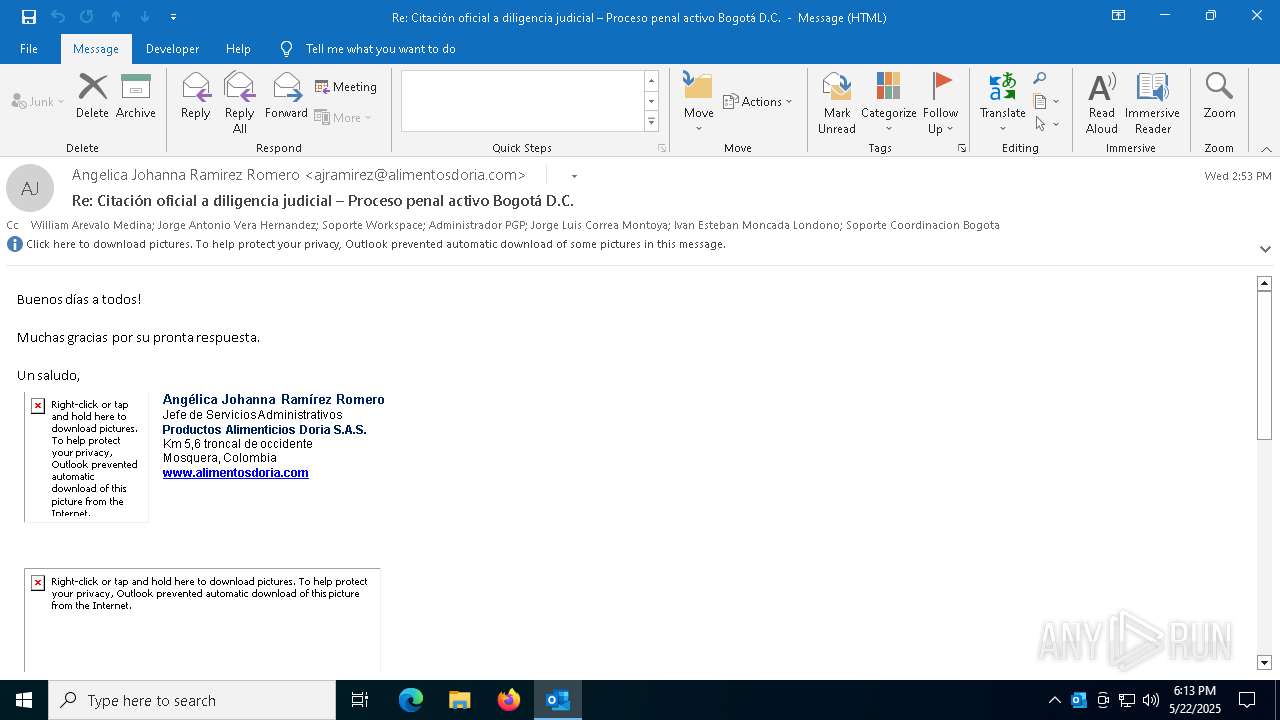The height and width of the screenshot is (720, 1280).
Task: Open the Customize Quick Access Toolbar dropdown
Action: click(x=174, y=17)
